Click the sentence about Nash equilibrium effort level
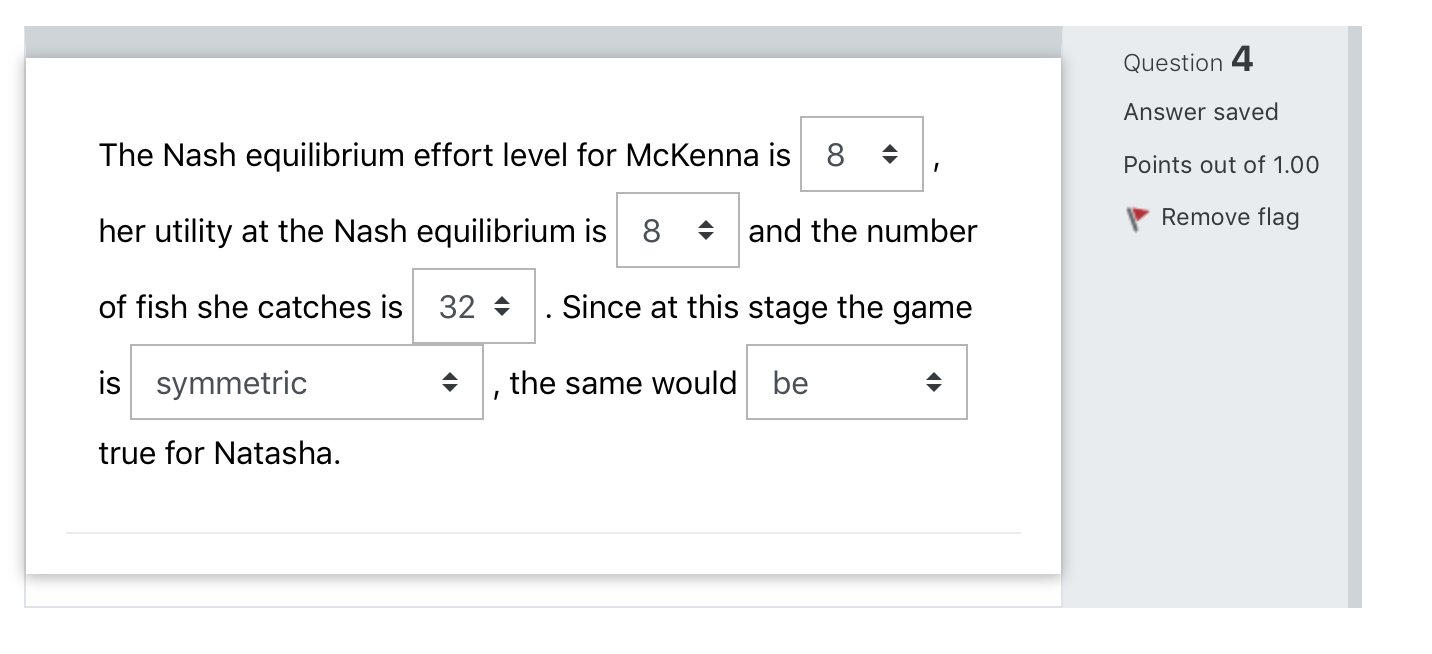 pyautogui.click(x=444, y=156)
